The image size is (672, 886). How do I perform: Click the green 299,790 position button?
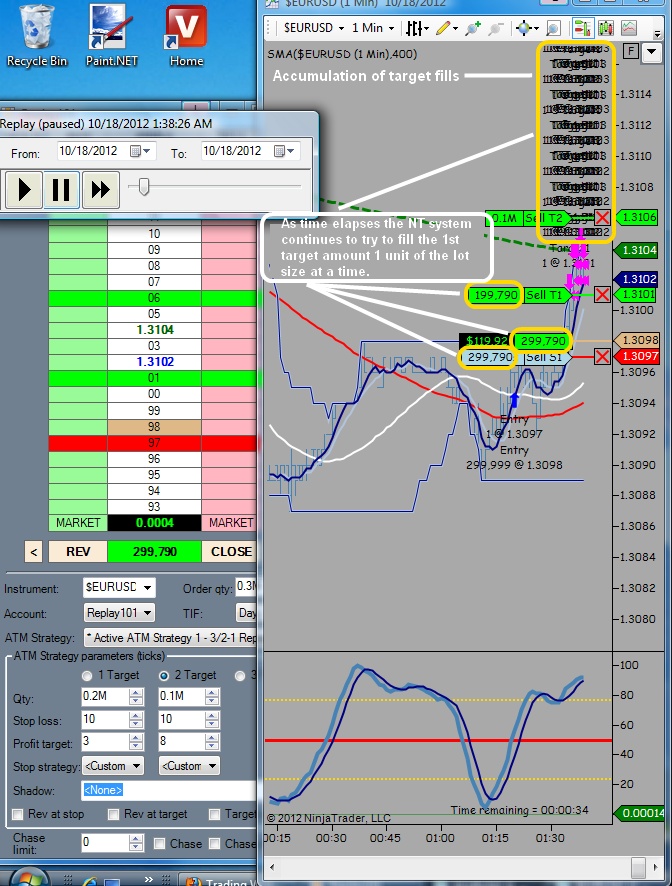154,551
